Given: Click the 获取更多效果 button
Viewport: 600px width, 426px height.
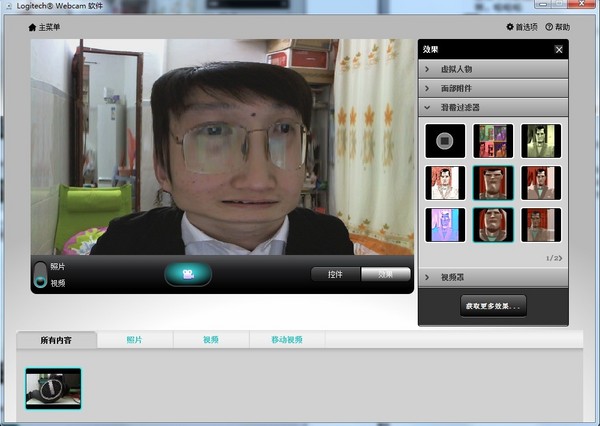Looking at the screenshot, I should coord(493,302).
